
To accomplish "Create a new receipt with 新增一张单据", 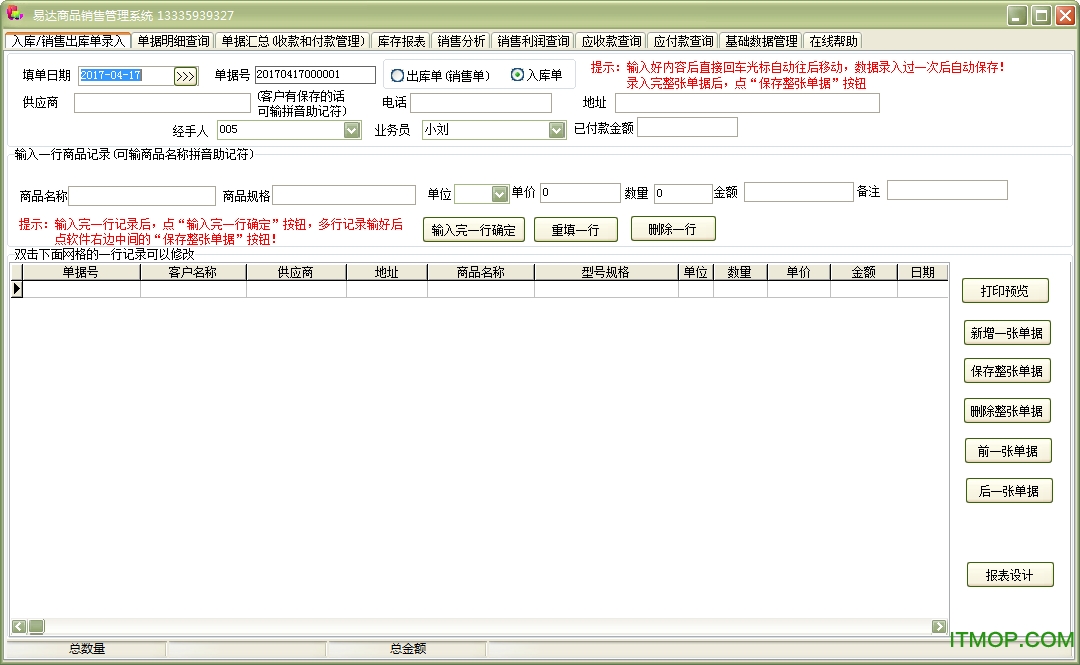I will coord(1007,333).
